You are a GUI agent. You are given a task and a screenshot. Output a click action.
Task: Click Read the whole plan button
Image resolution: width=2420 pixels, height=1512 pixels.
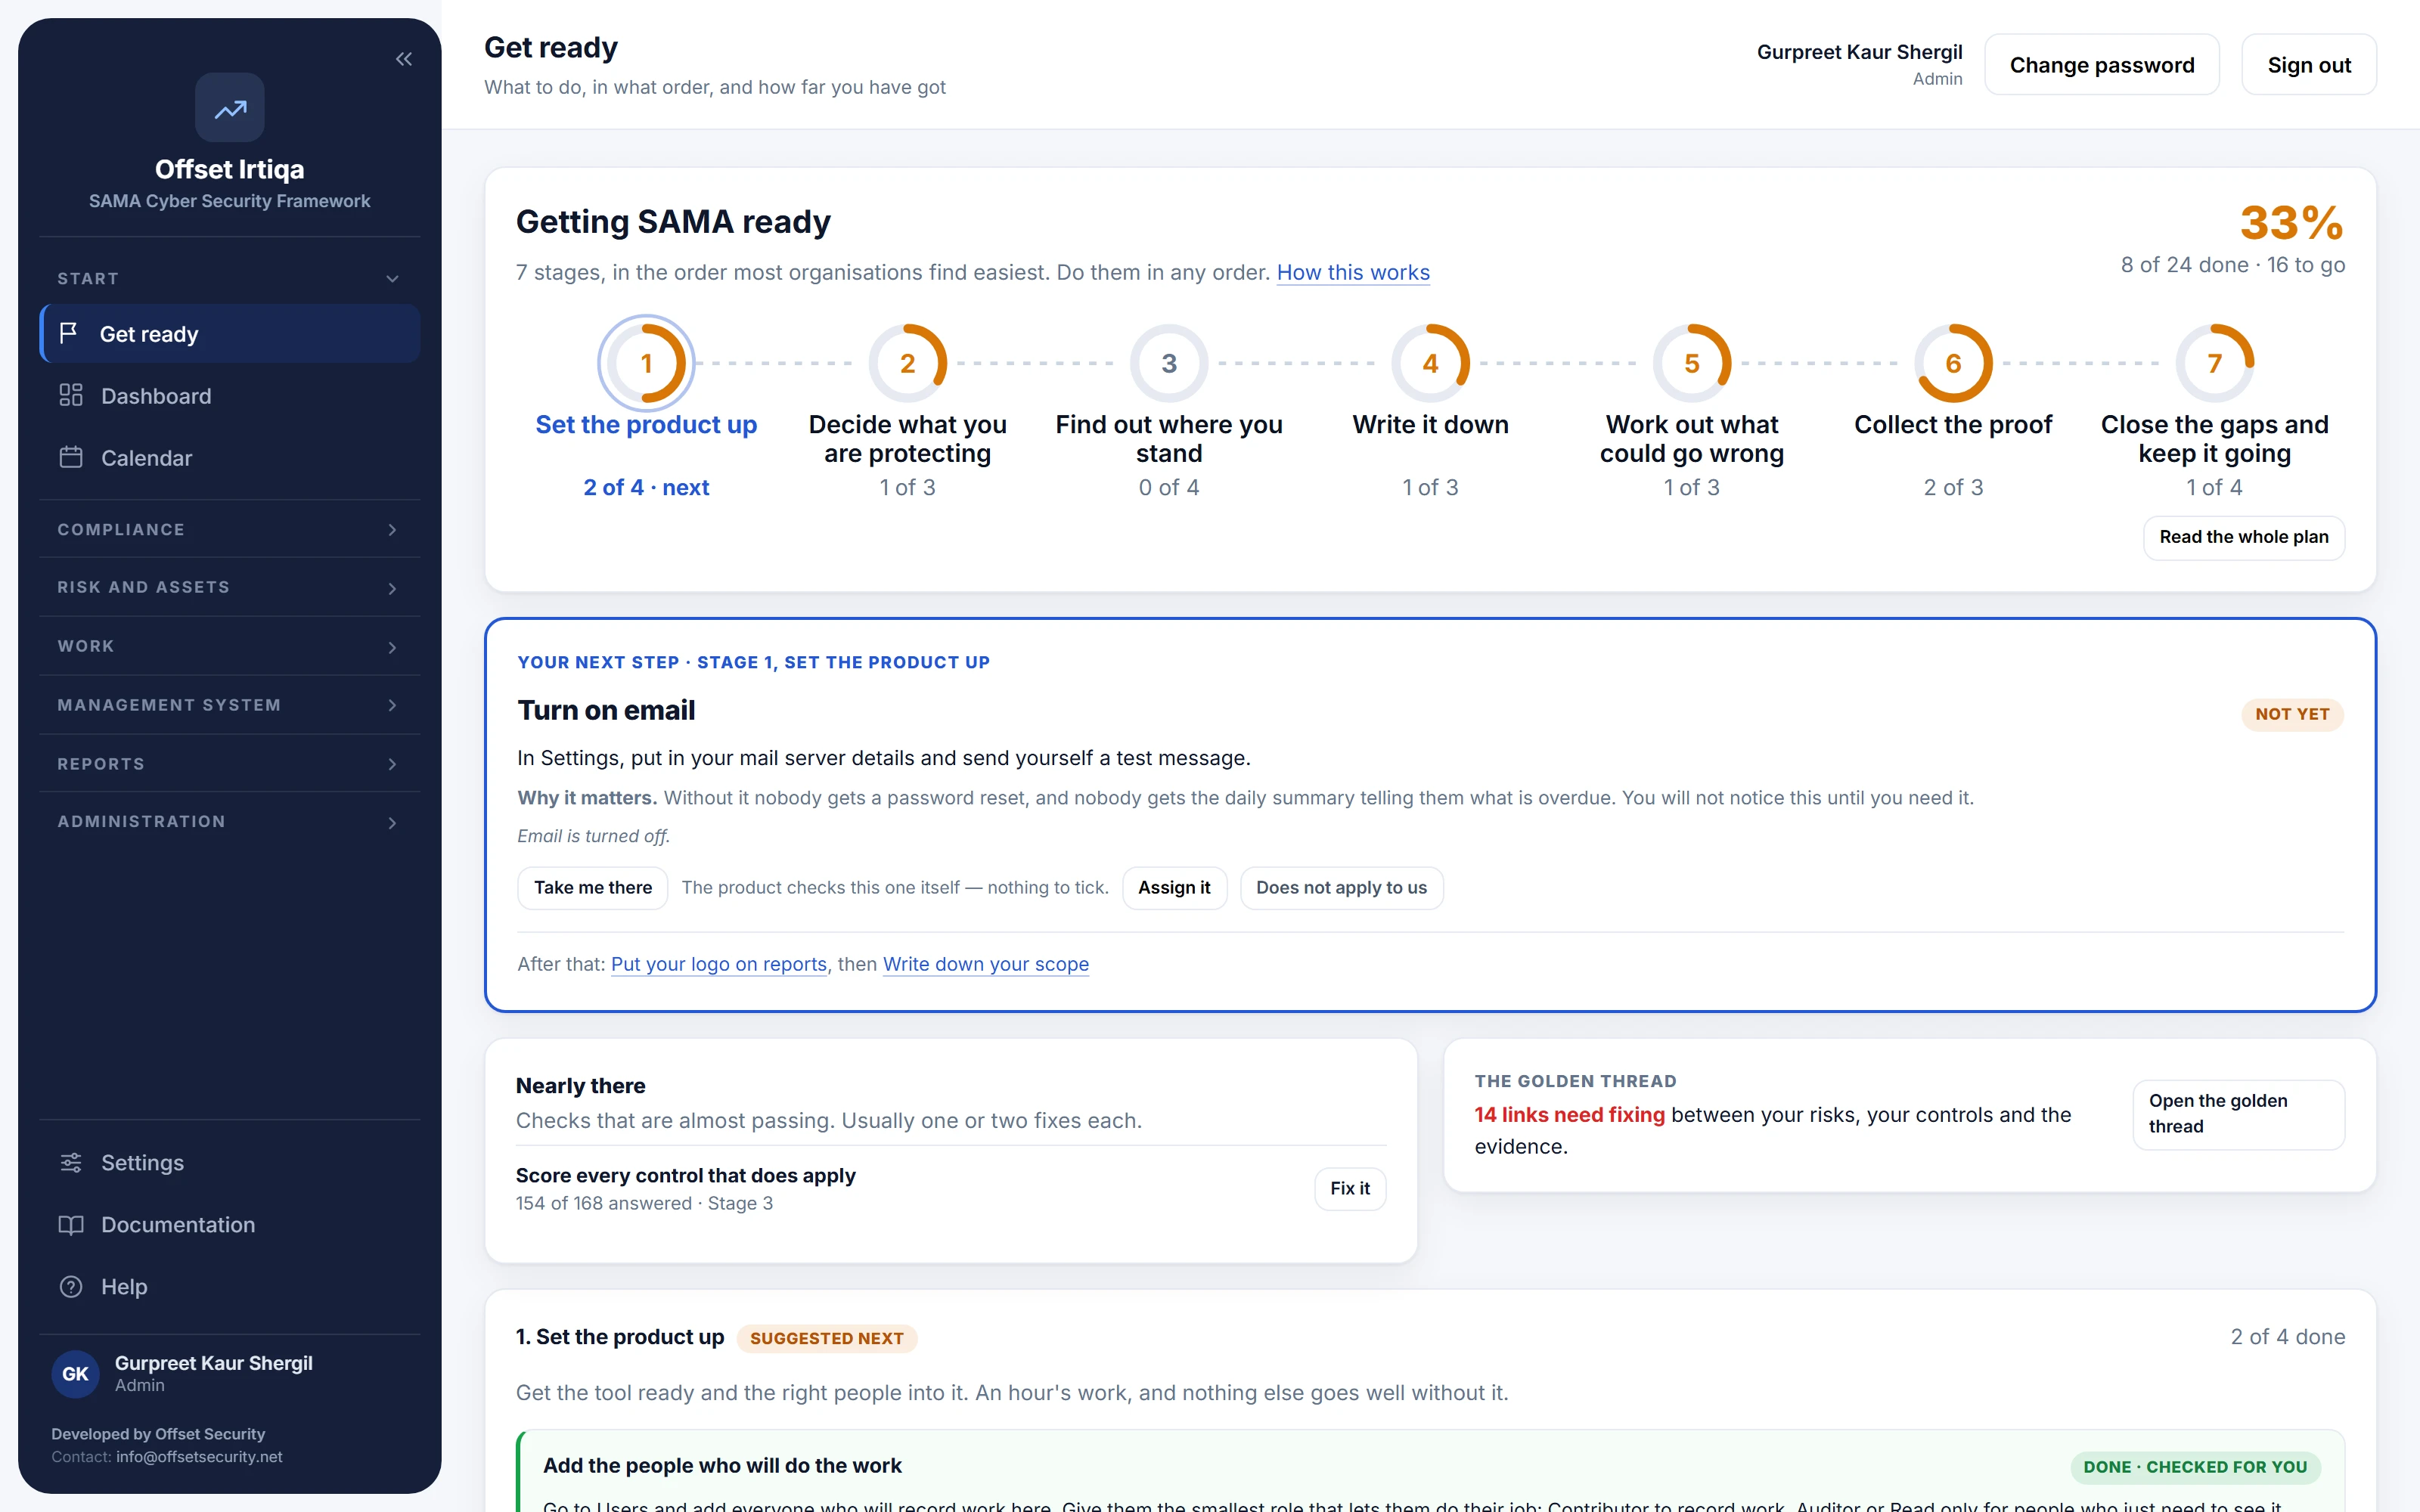coord(2243,537)
